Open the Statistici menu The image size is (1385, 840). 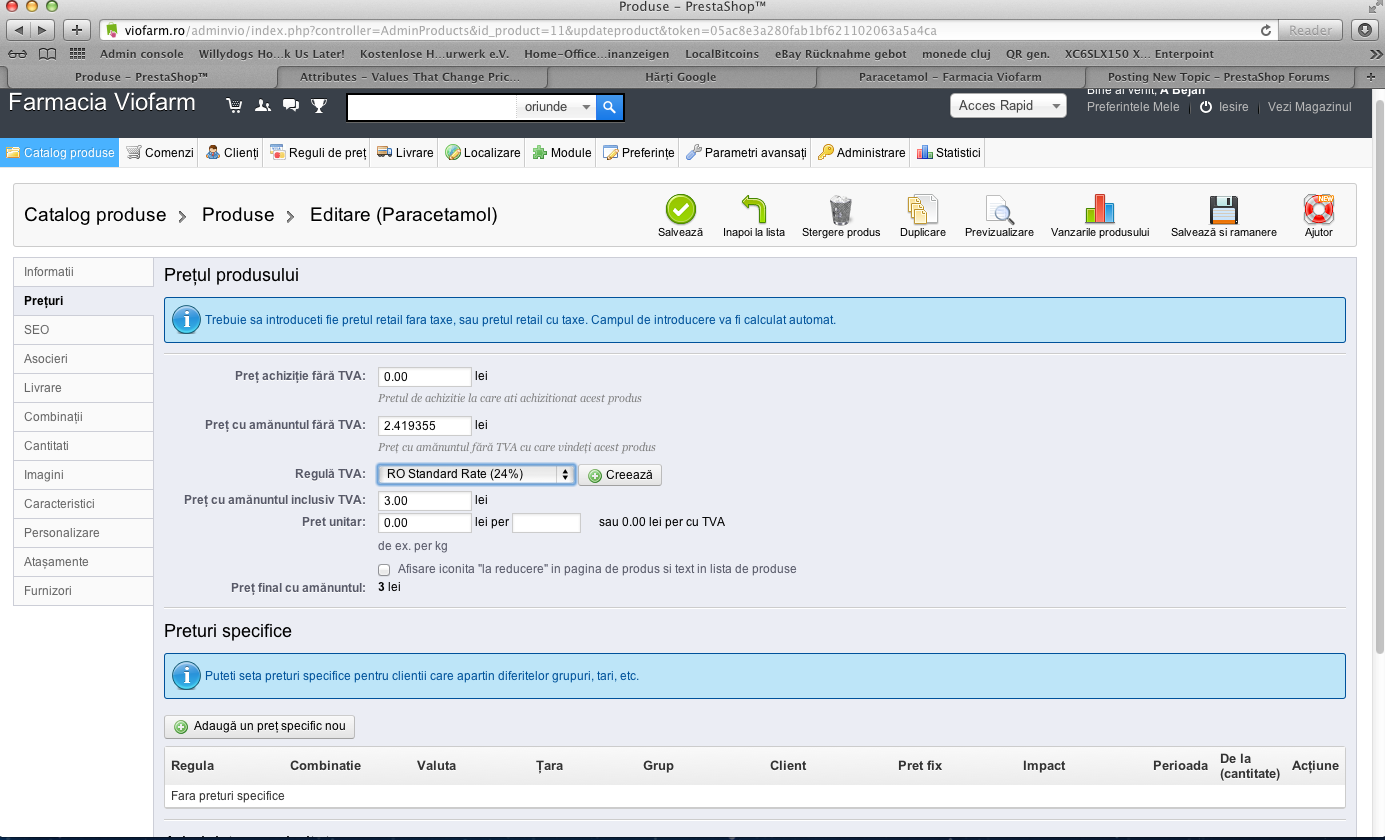coord(948,153)
